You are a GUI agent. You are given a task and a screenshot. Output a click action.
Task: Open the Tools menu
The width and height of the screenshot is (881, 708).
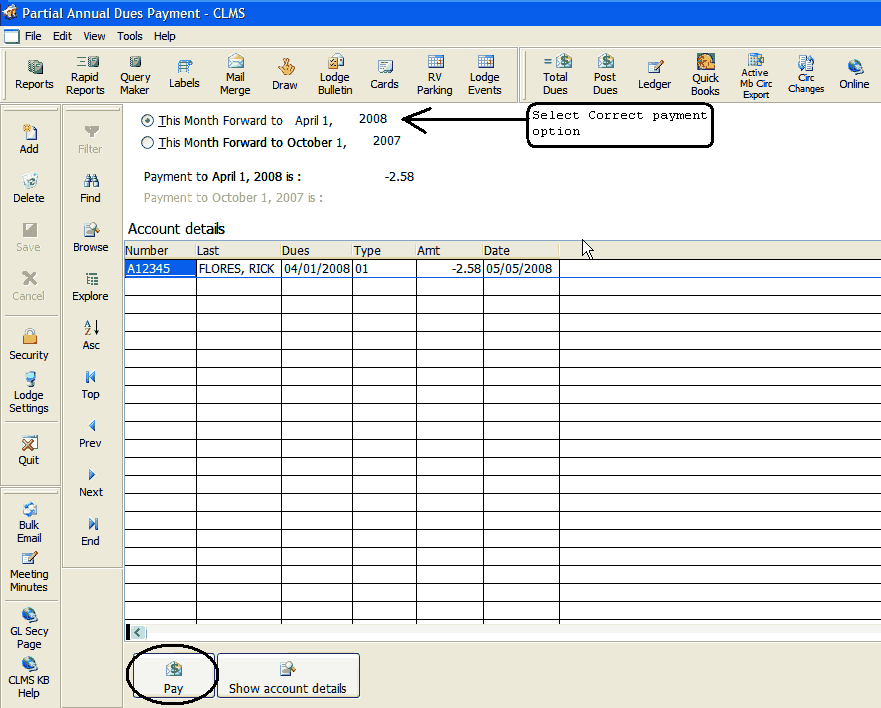(x=130, y=36)
